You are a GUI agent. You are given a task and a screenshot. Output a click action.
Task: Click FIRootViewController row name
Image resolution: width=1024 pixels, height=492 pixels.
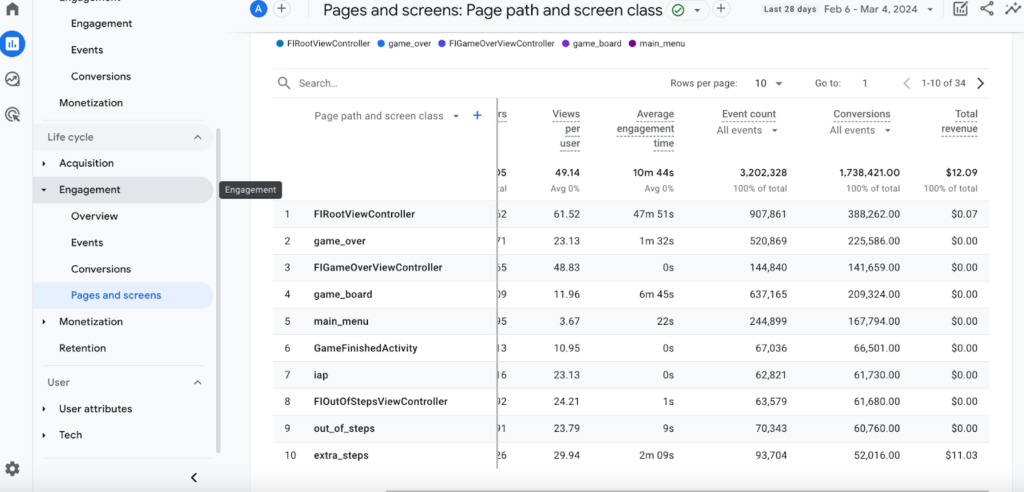(x=364, y=214)
